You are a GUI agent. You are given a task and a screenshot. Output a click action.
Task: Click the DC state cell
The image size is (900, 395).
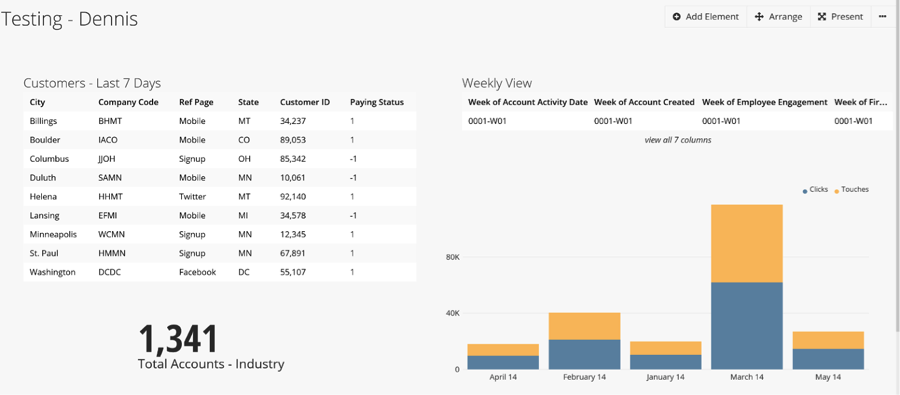(243, 272)
